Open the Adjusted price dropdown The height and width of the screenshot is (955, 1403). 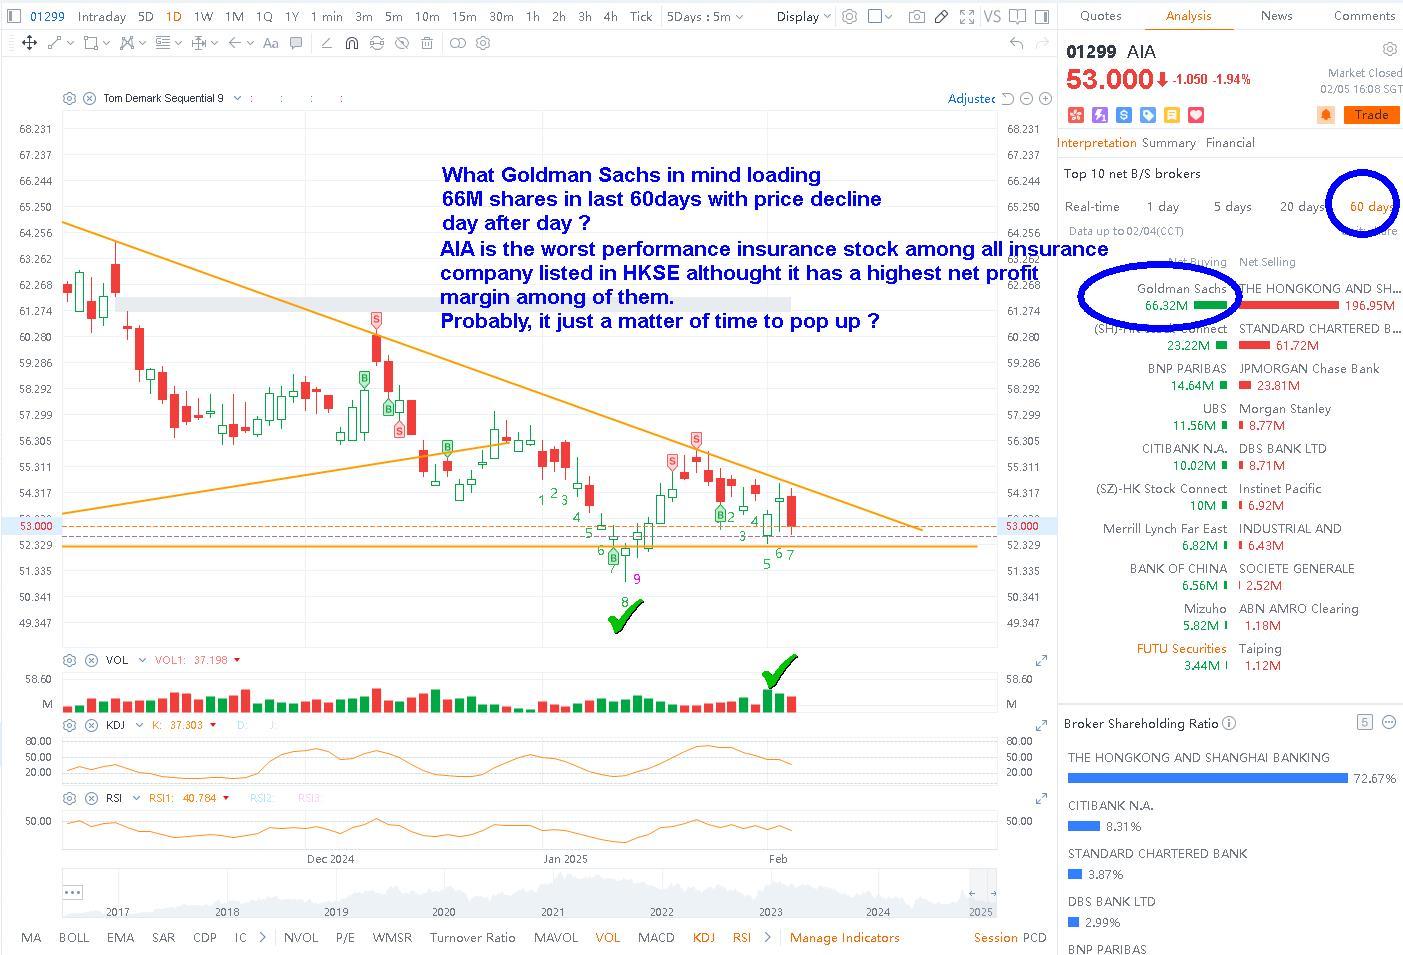pos(971,98)
